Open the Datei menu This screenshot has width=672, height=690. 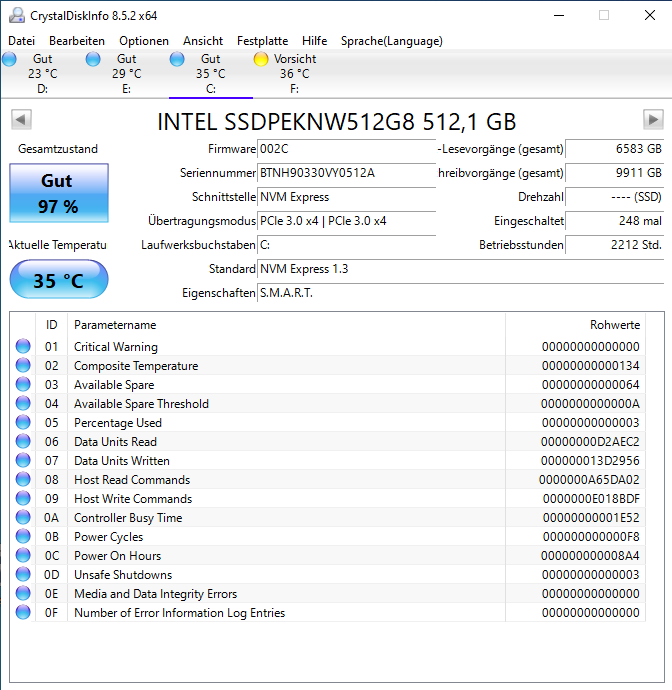click(x=21, y=41)
